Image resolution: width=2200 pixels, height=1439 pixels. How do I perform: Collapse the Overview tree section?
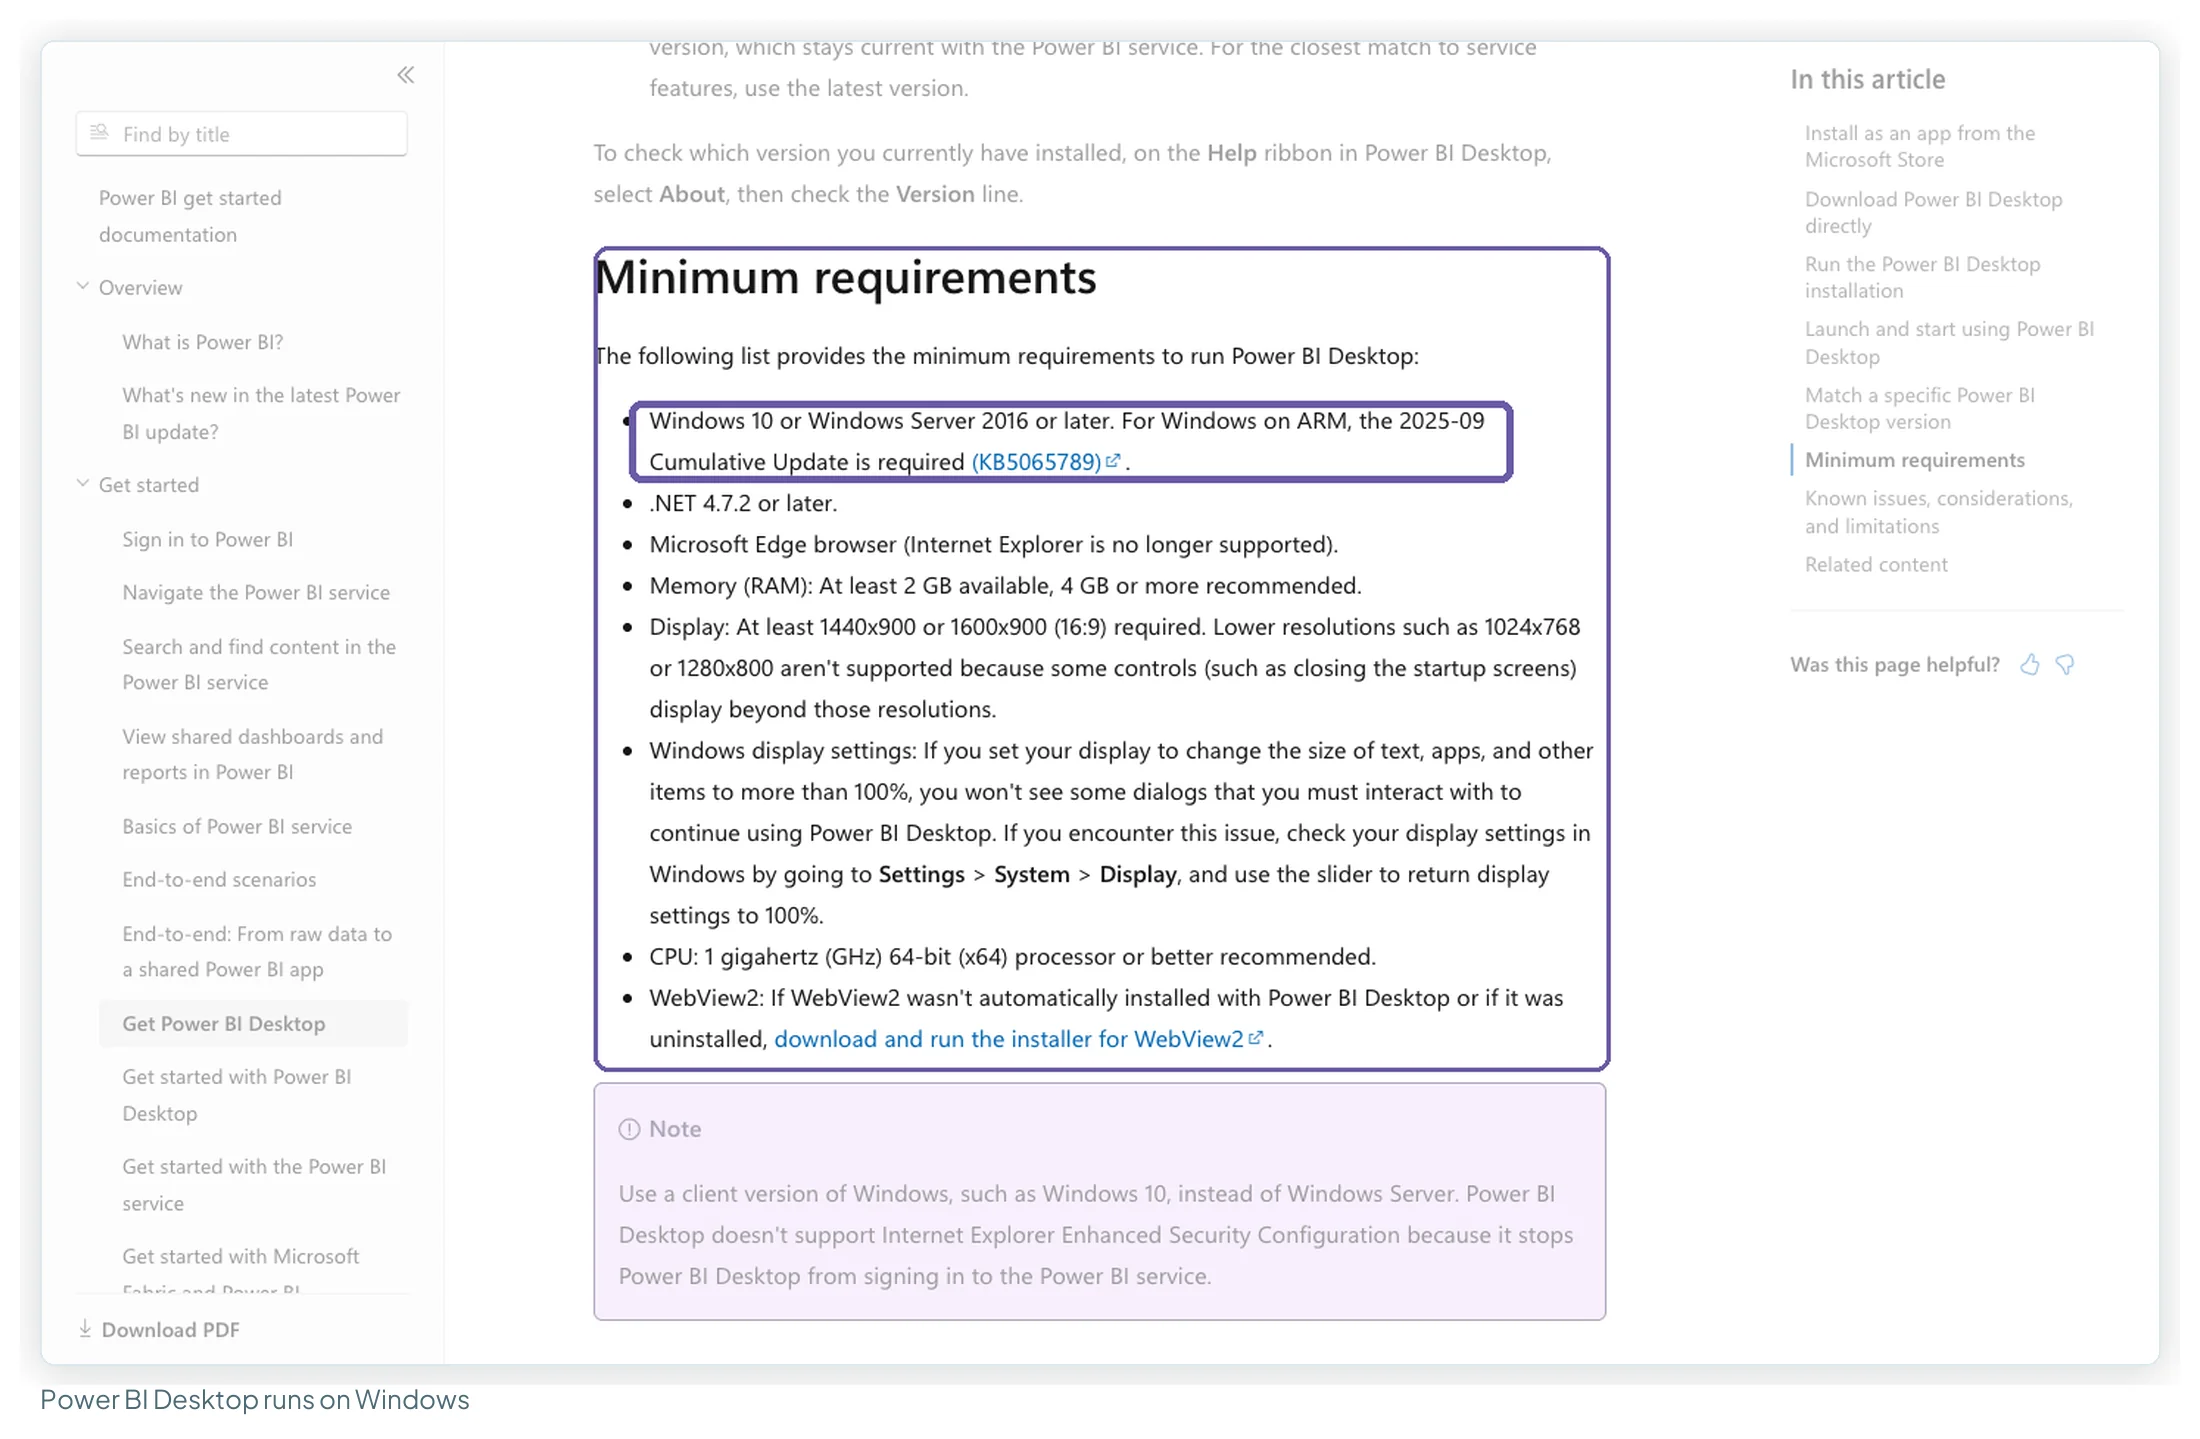tap(83, 286)
